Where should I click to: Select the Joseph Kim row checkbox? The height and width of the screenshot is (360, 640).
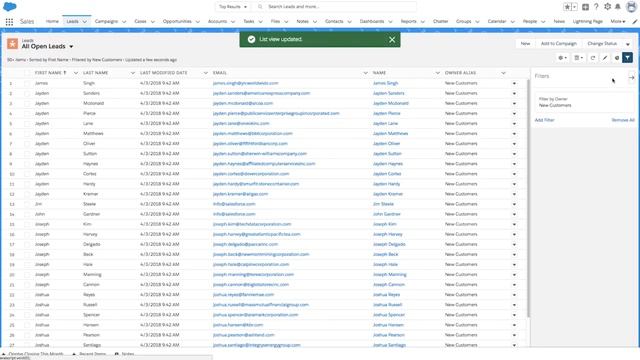point(27,224)
